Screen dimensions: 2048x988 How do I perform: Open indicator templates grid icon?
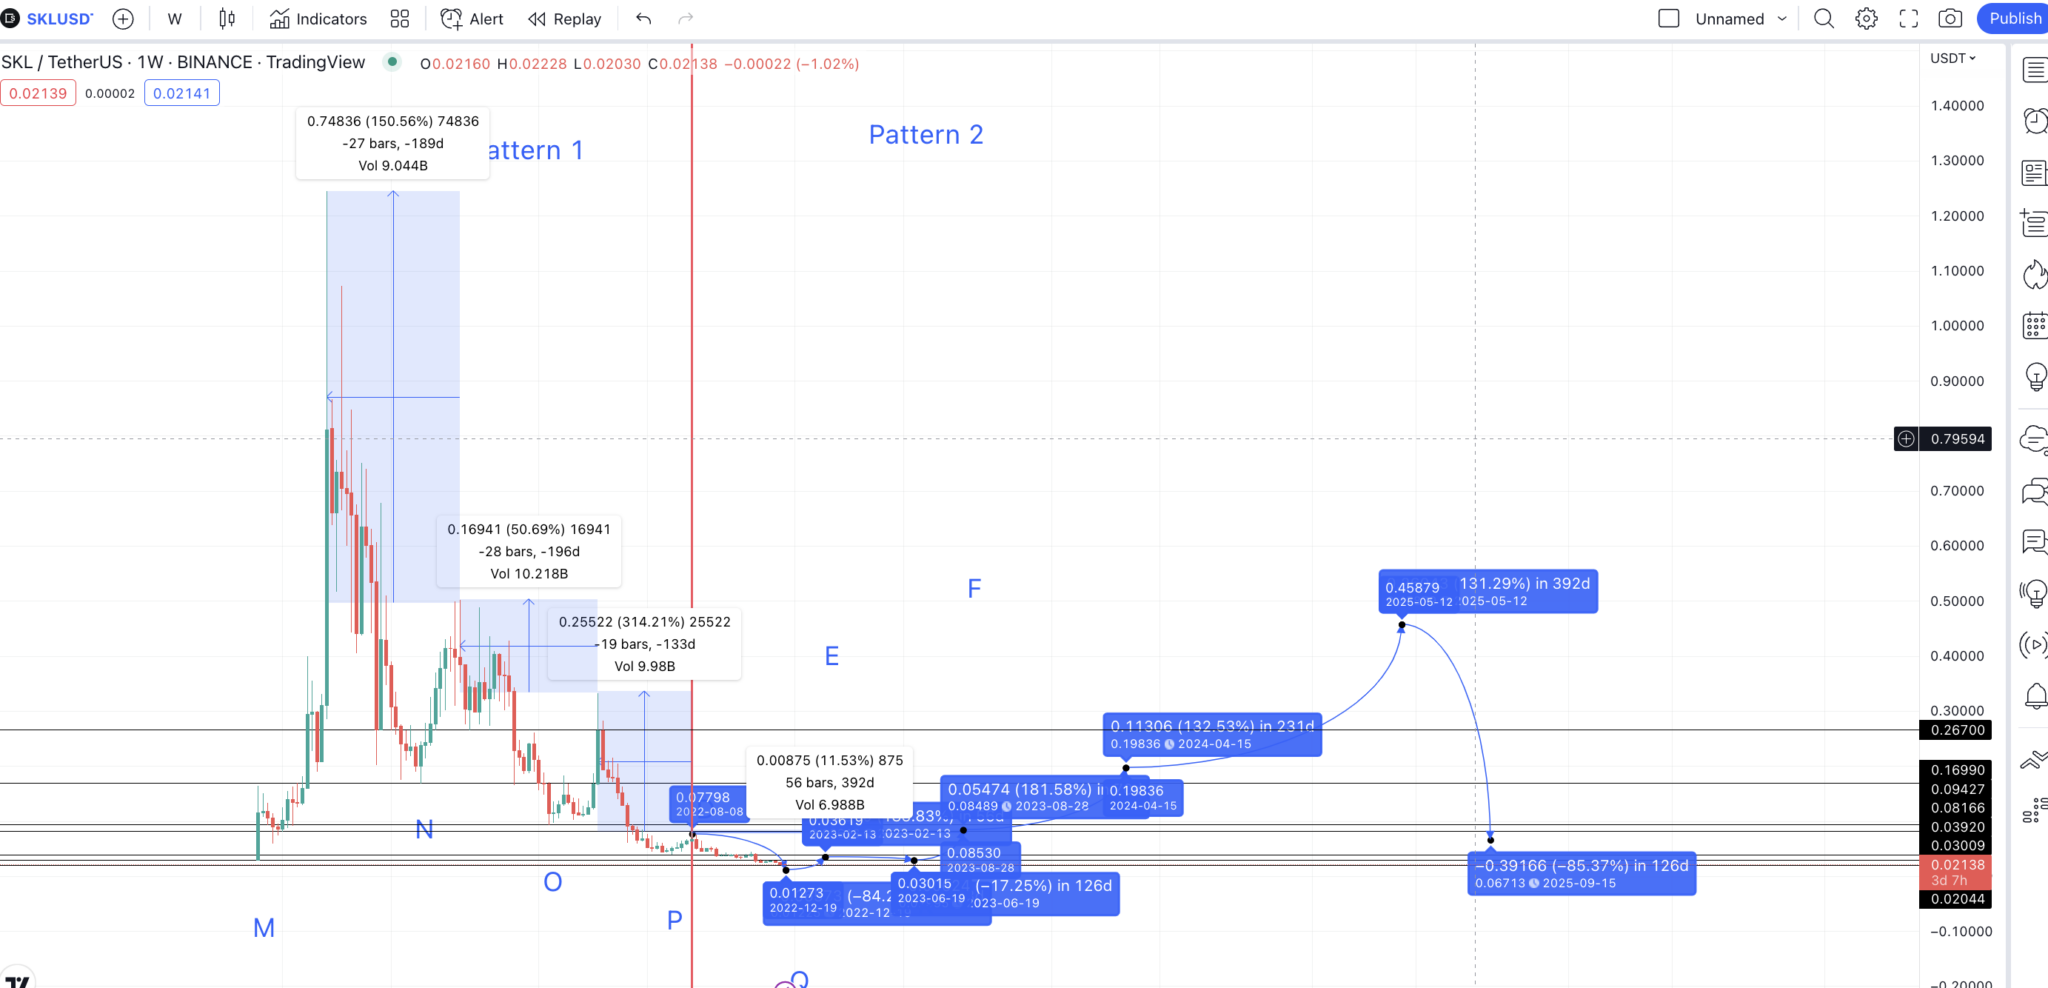(400, 18)
